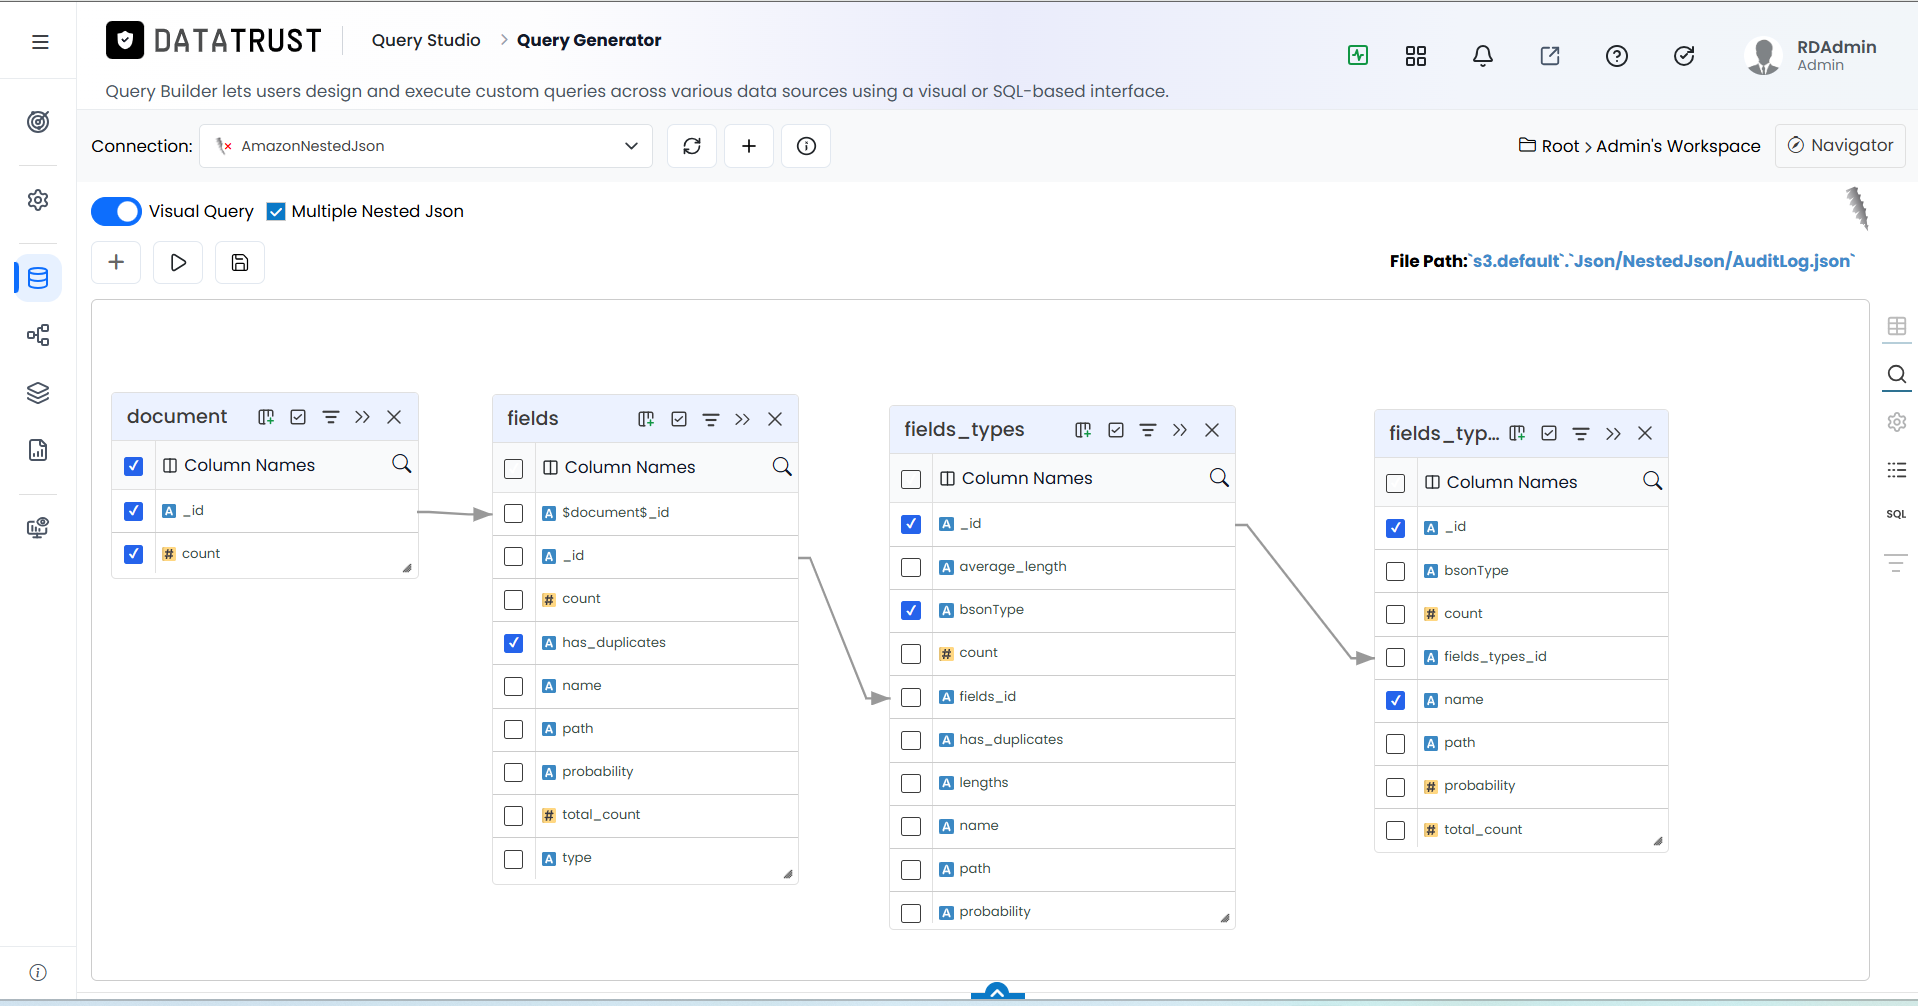Screen dimensions: 1918x1006
Task: Click the external link share icon
Action: (1550, 56)
